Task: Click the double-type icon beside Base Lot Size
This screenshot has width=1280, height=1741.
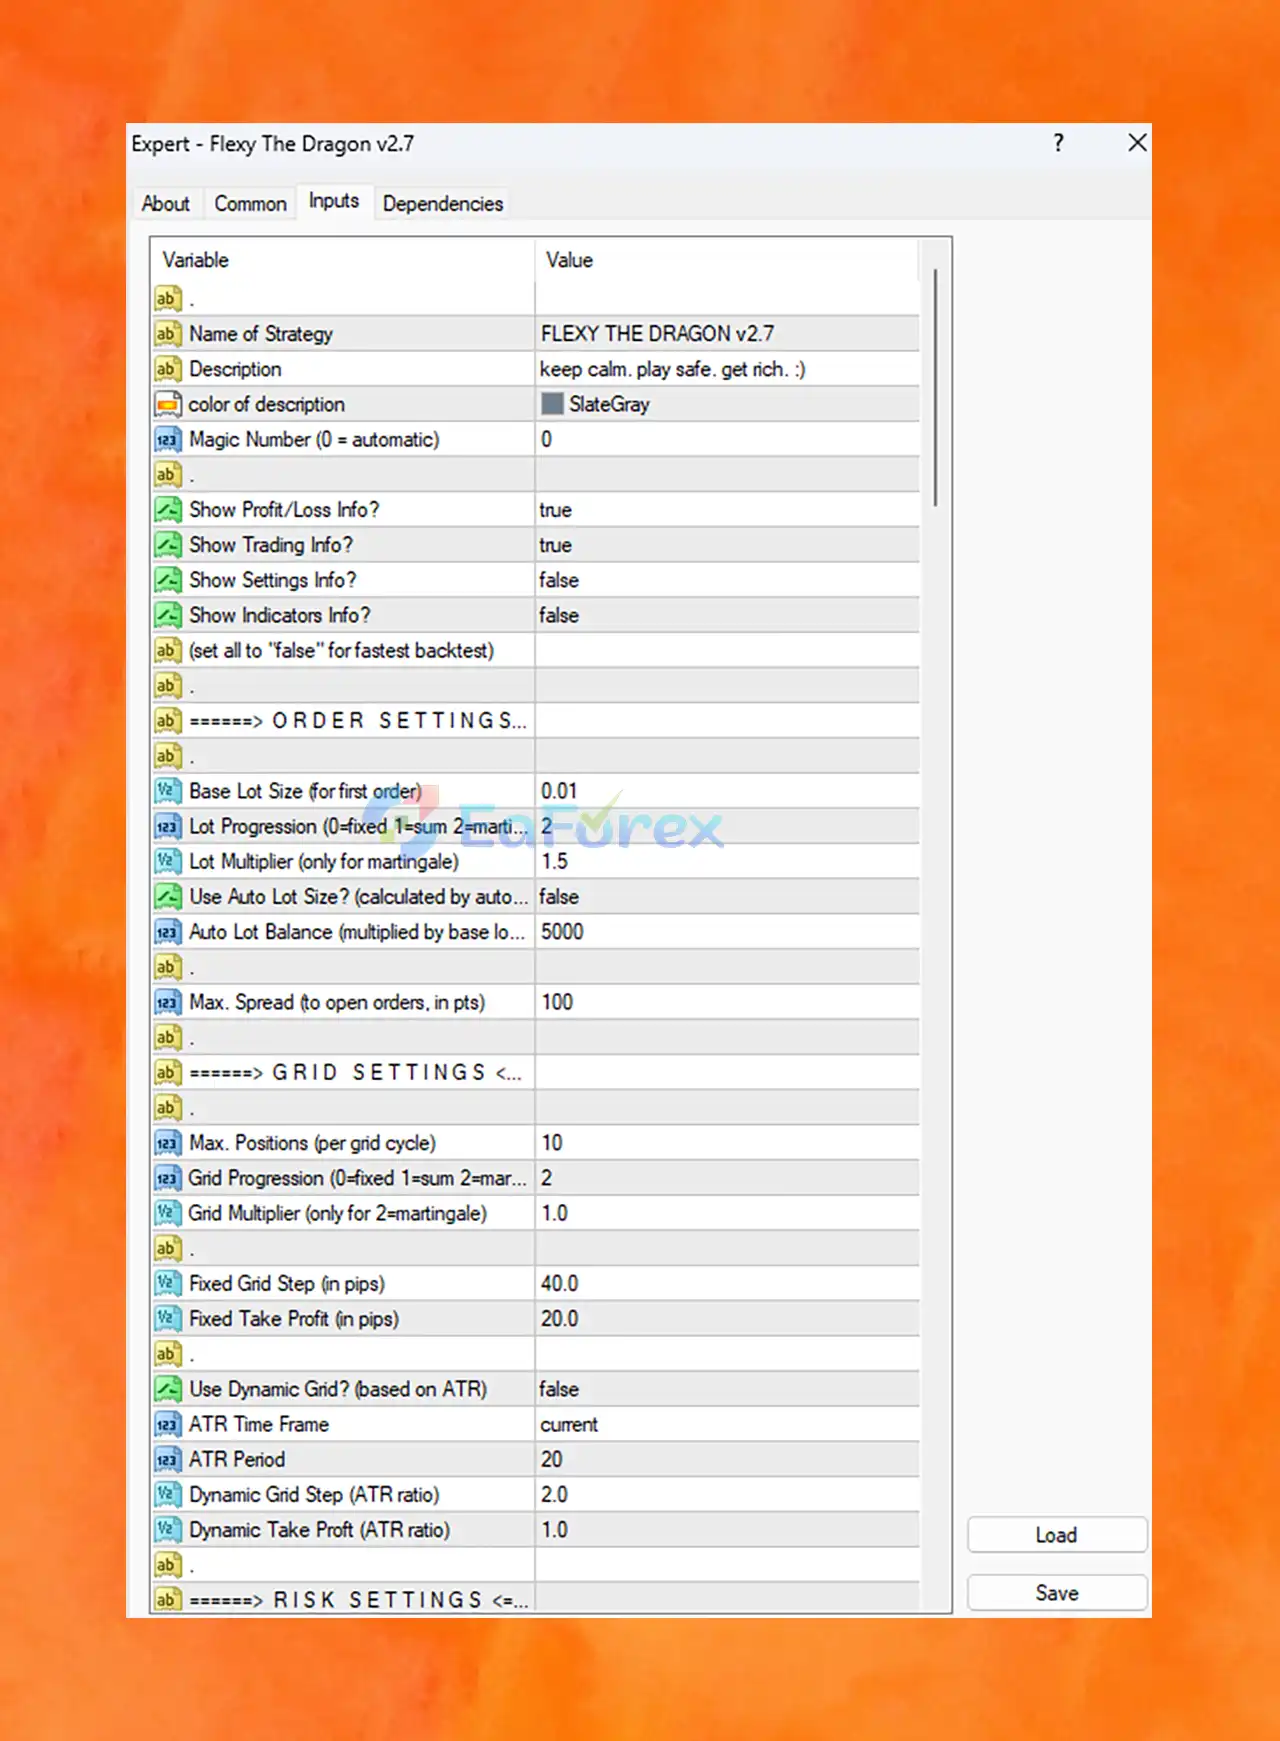Action: [x=167, y=791]
